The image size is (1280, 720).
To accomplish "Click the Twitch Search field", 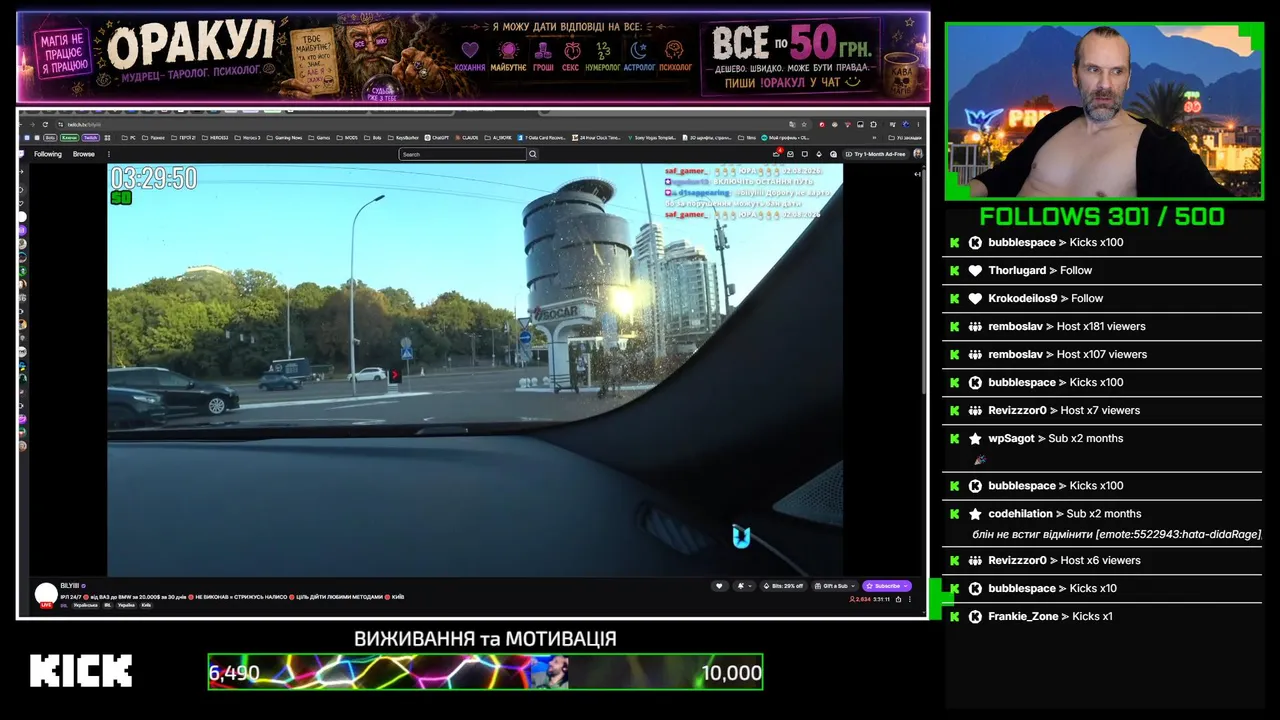I will click(x=462, y=154).
